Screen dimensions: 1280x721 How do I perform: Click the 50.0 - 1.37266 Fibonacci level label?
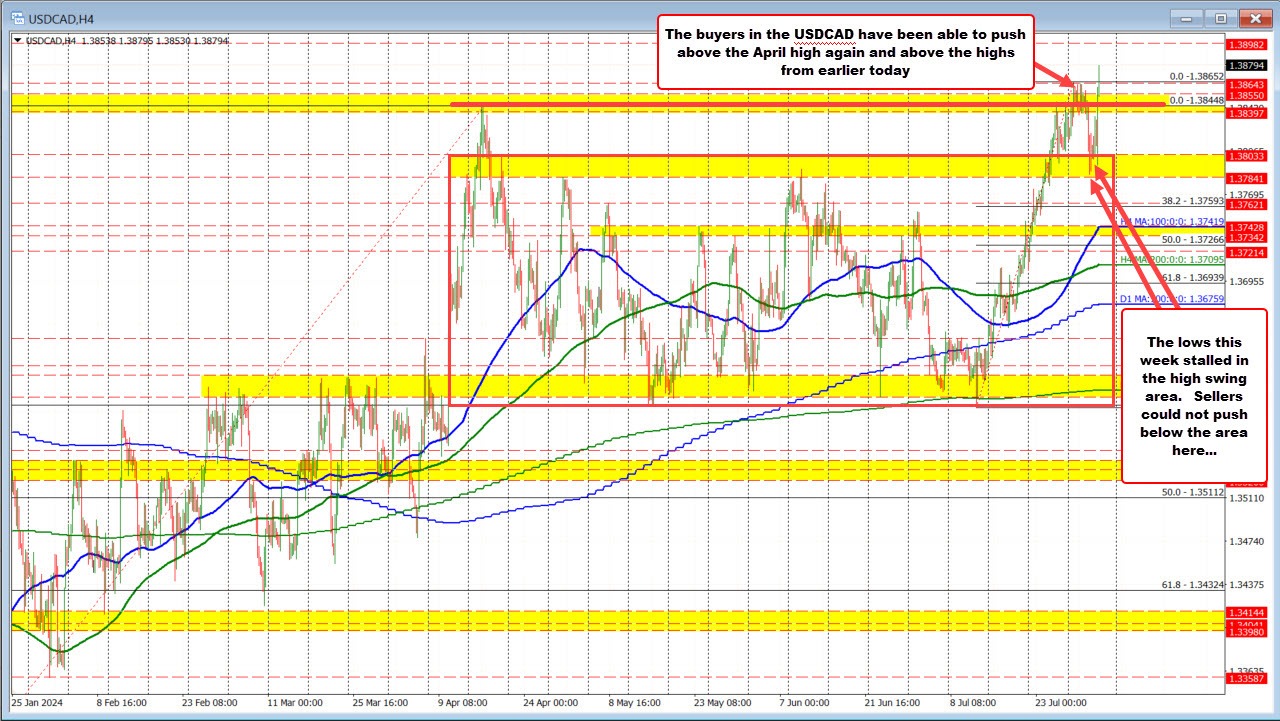1192,239
